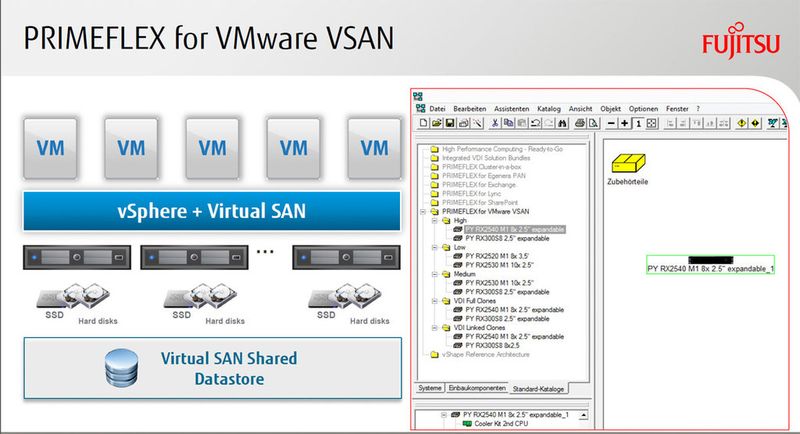
Task: Collapse the VDI Linked Clones folder
Action: 435,328
